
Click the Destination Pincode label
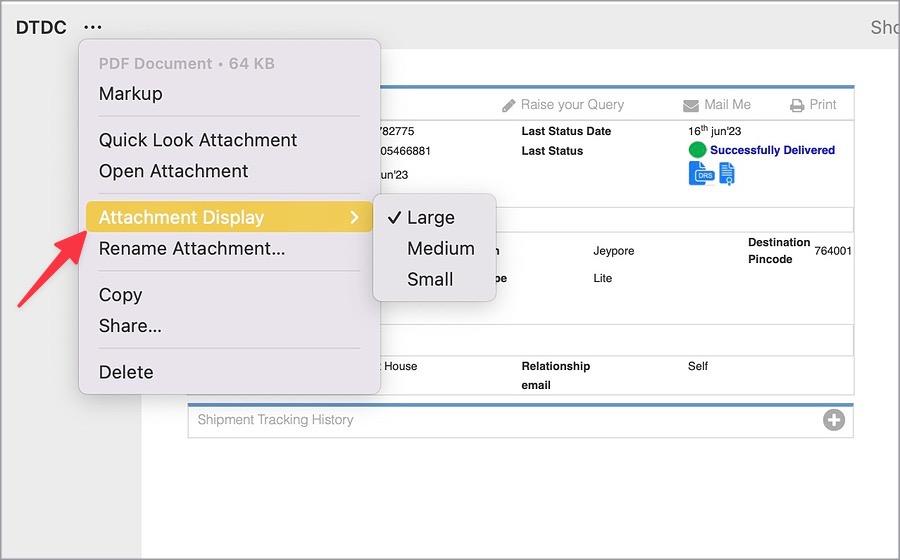coord(779,251)
